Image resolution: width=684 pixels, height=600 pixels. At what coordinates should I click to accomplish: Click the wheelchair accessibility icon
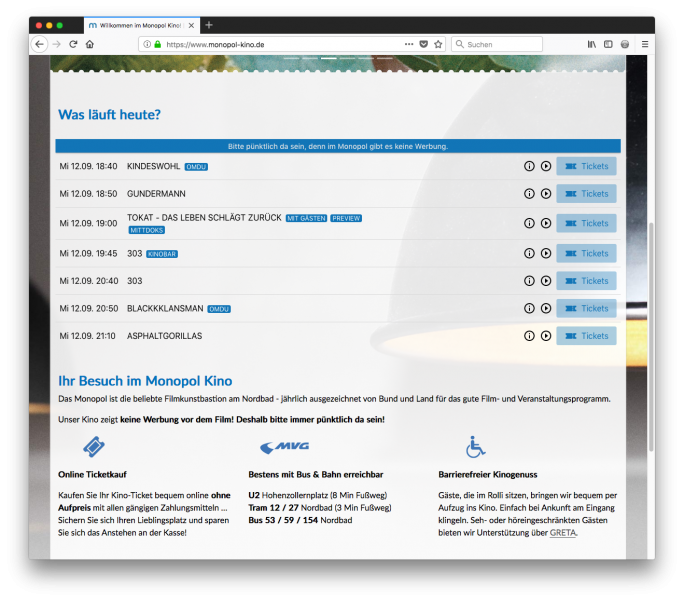(475, 447)
